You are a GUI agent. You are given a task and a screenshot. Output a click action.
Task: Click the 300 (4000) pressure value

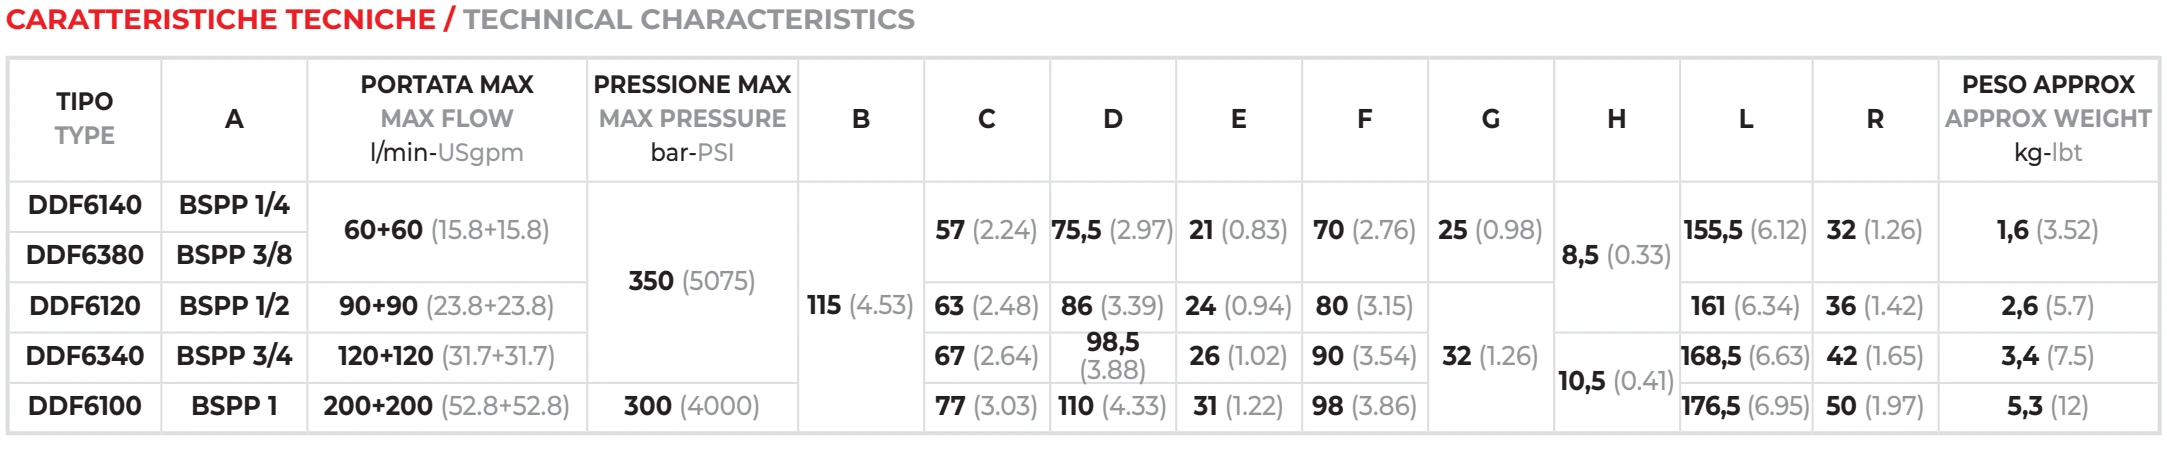tap(692, 406)
